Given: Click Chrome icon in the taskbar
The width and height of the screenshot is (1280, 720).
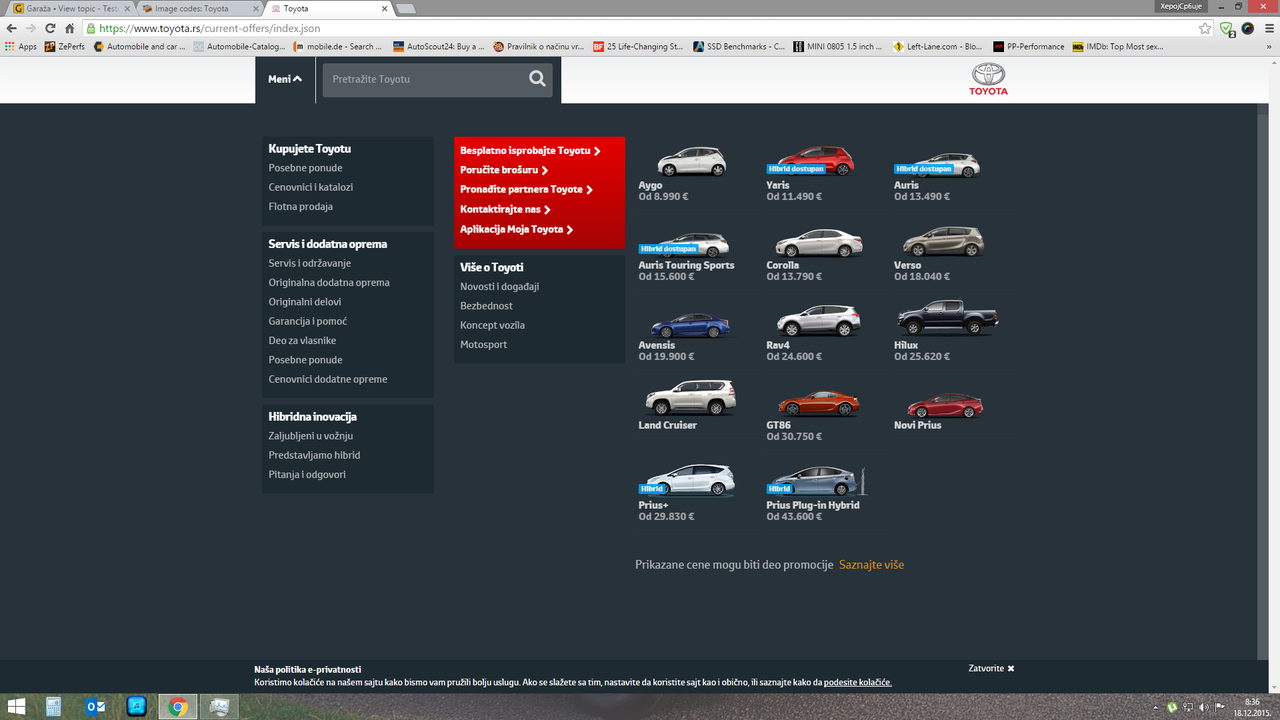Looking at the screenshot, I should pos(178,706).
